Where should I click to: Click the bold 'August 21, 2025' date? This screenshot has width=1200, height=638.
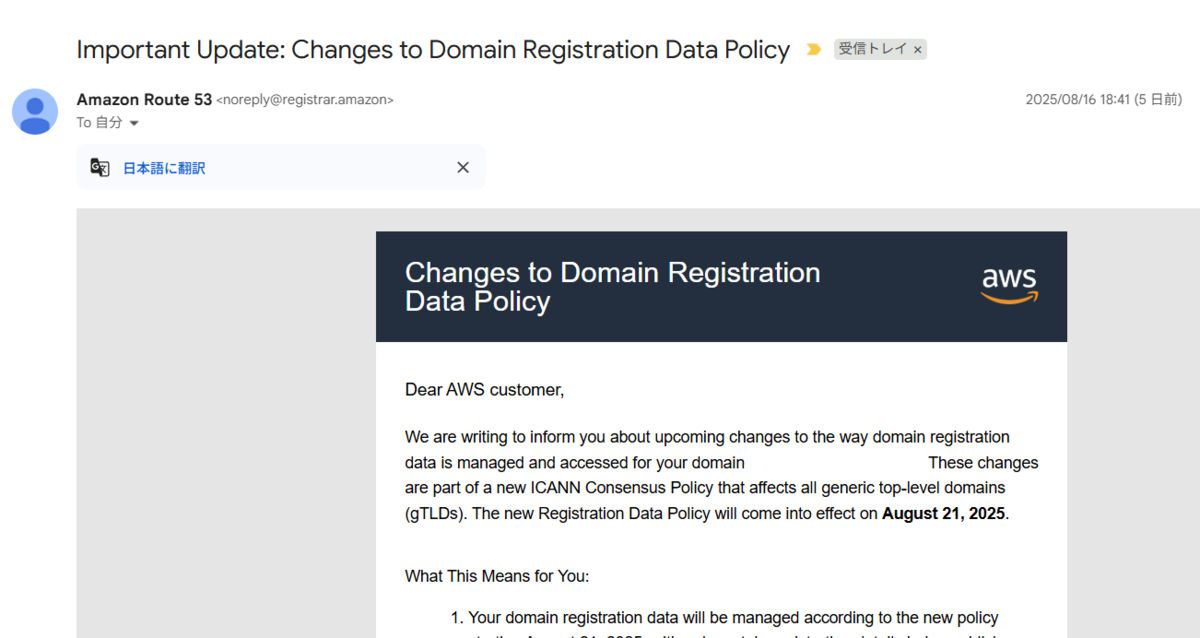(944, 514)
